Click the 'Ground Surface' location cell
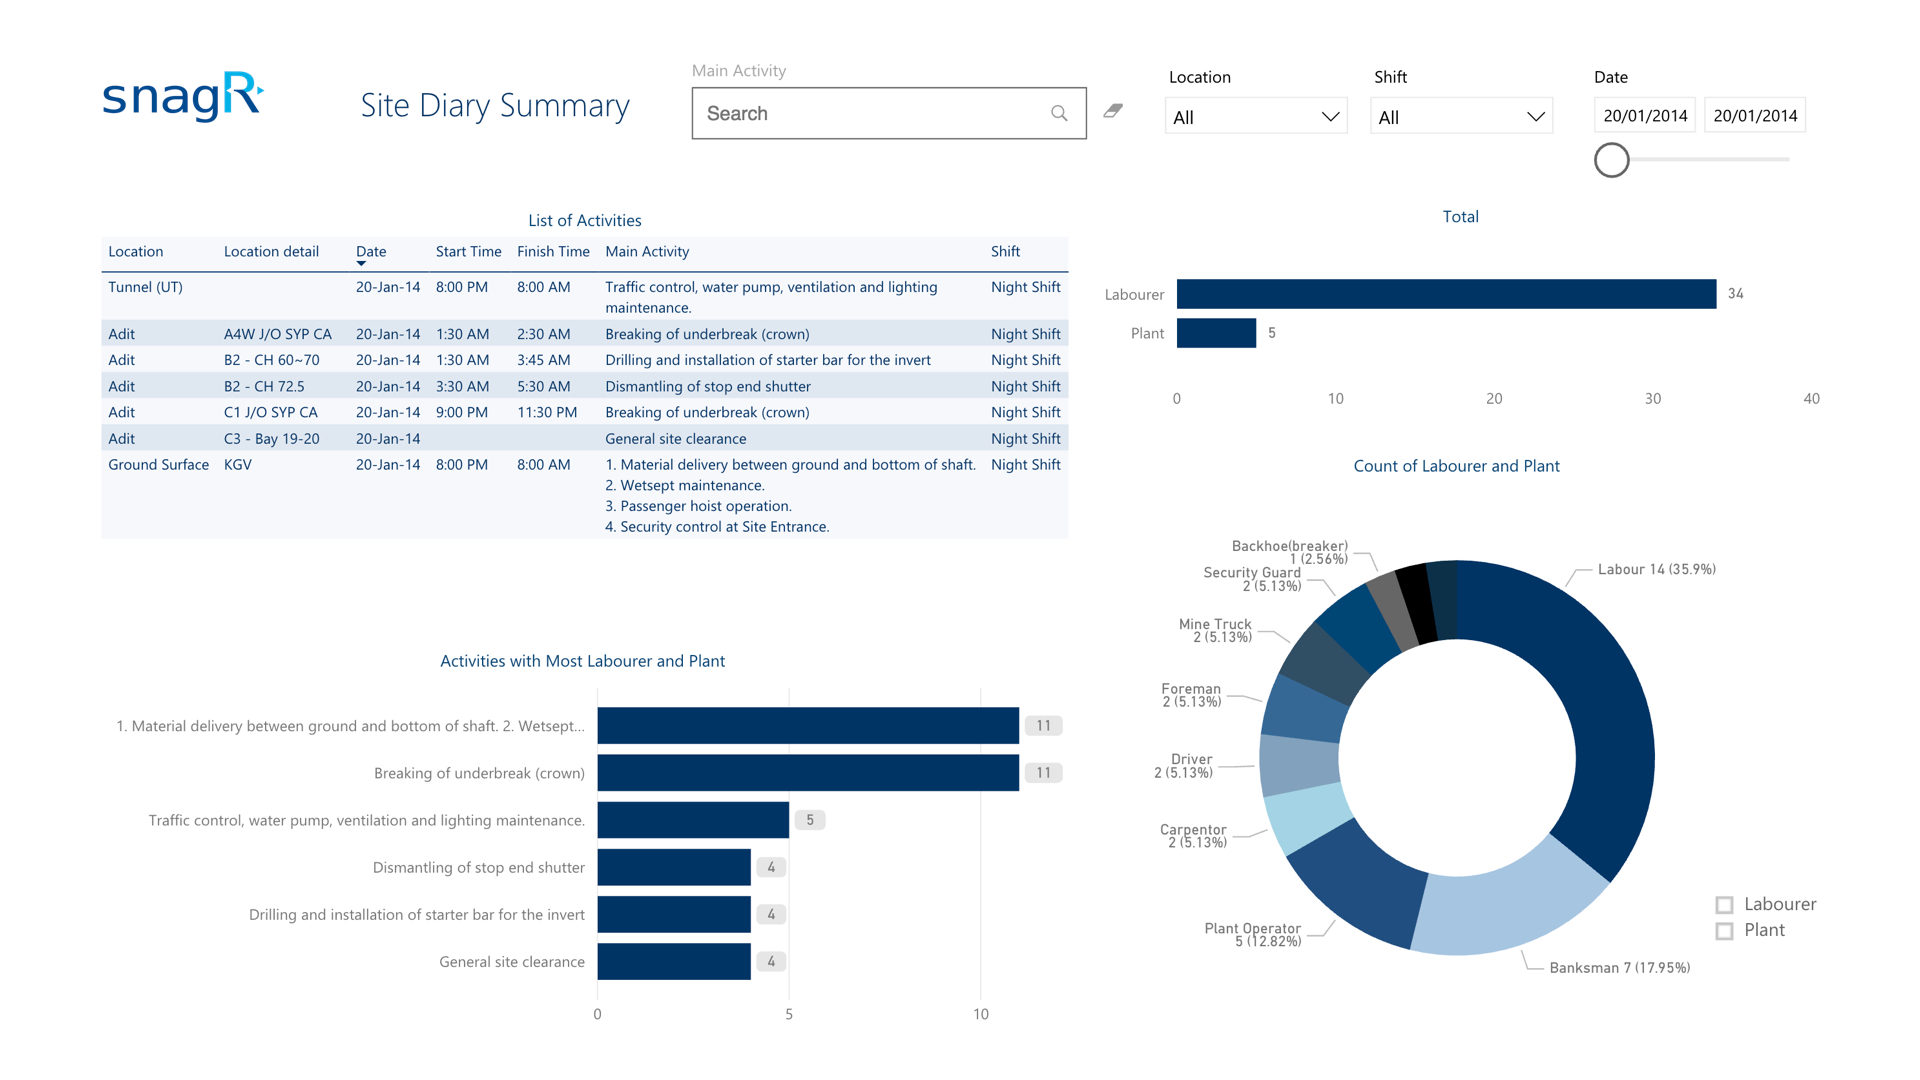Screen dimensions: 1920x1080 (158, 465)
